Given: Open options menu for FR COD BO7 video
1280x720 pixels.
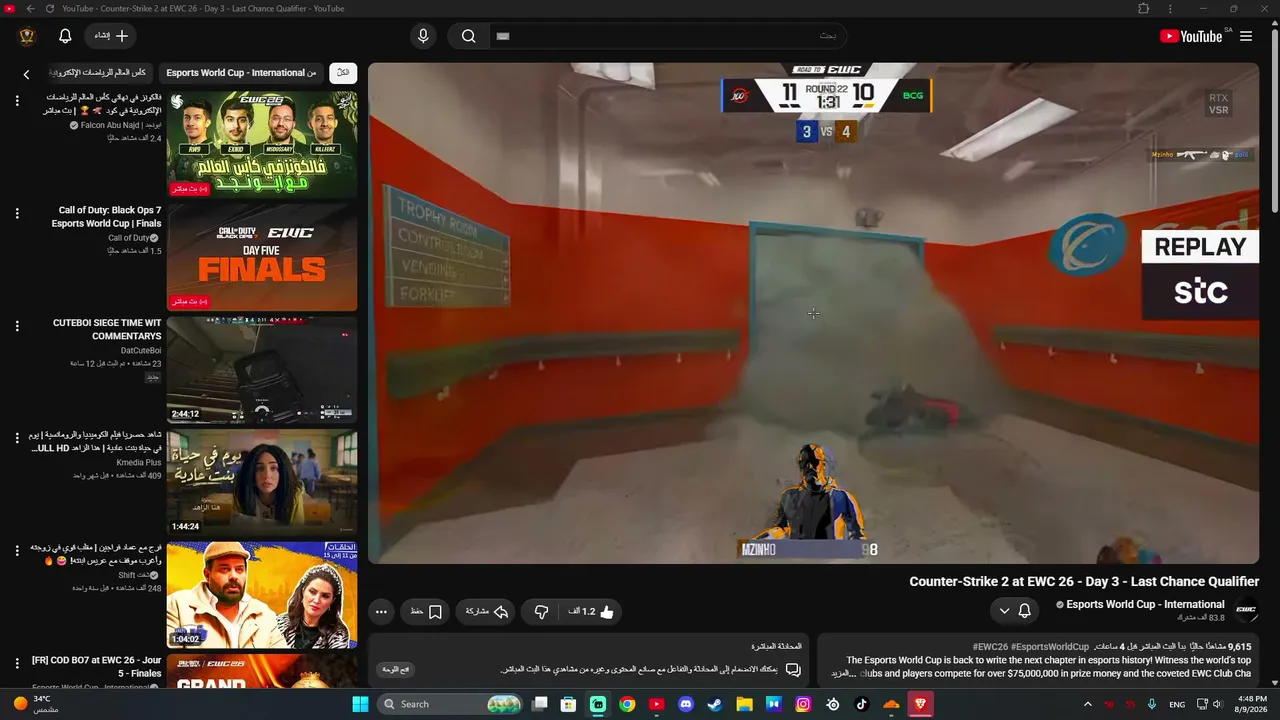Looking at the screenshot, I should pos(17,663).
